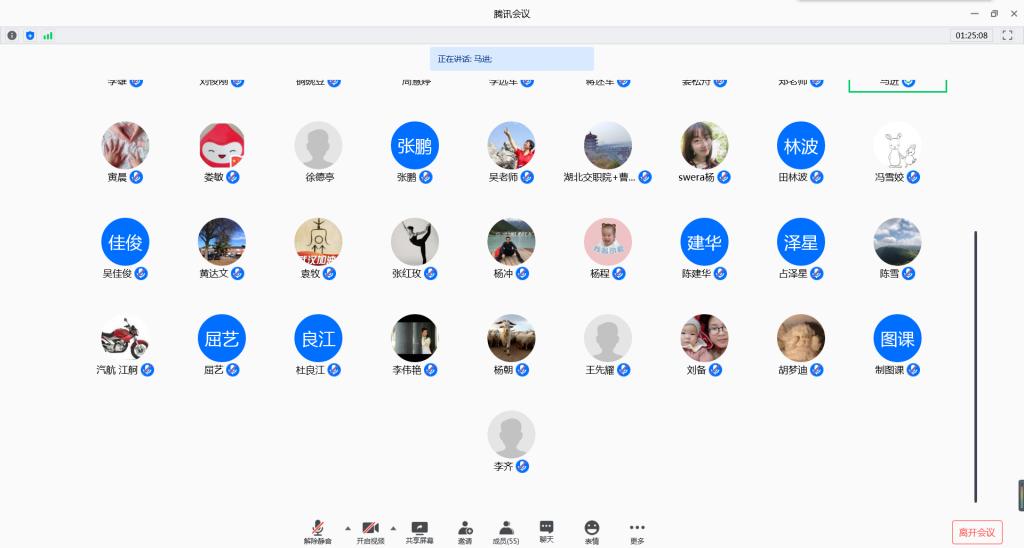Viewport: 1024px width, 548px height.
Task: Click the 正在讲话 speaking indicator banner
Action: [x=511, y=59]
